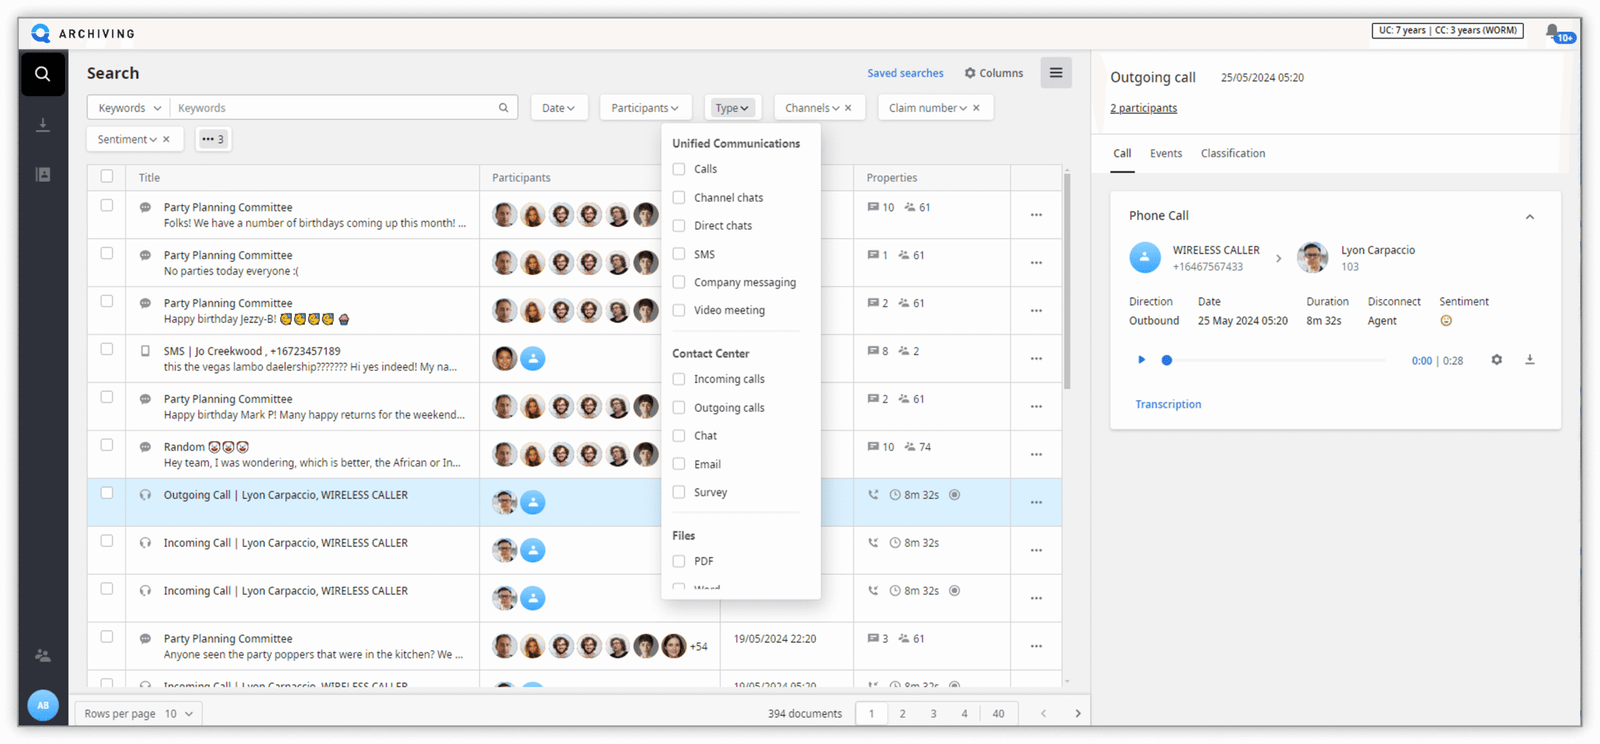Expand the Participants filter dropdown
The image size is (1600, 744).
[x=644, y=108]
